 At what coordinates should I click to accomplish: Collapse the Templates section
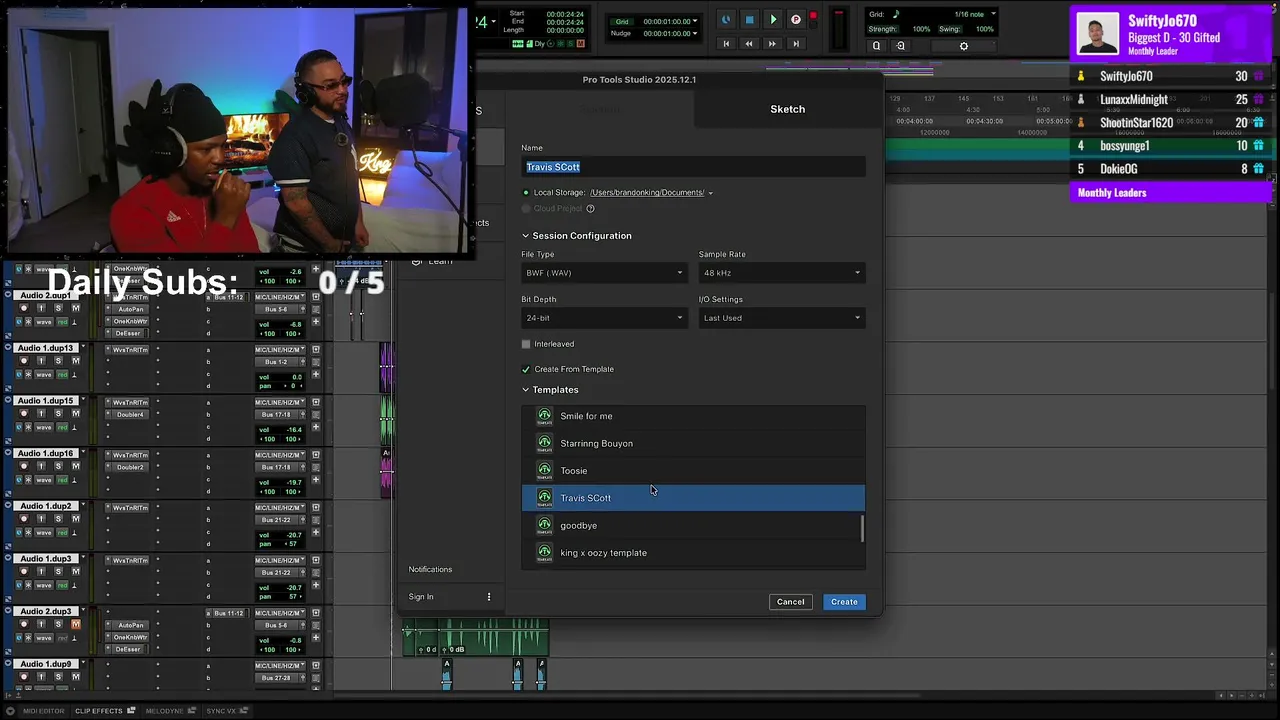click(x=526, y=390)
